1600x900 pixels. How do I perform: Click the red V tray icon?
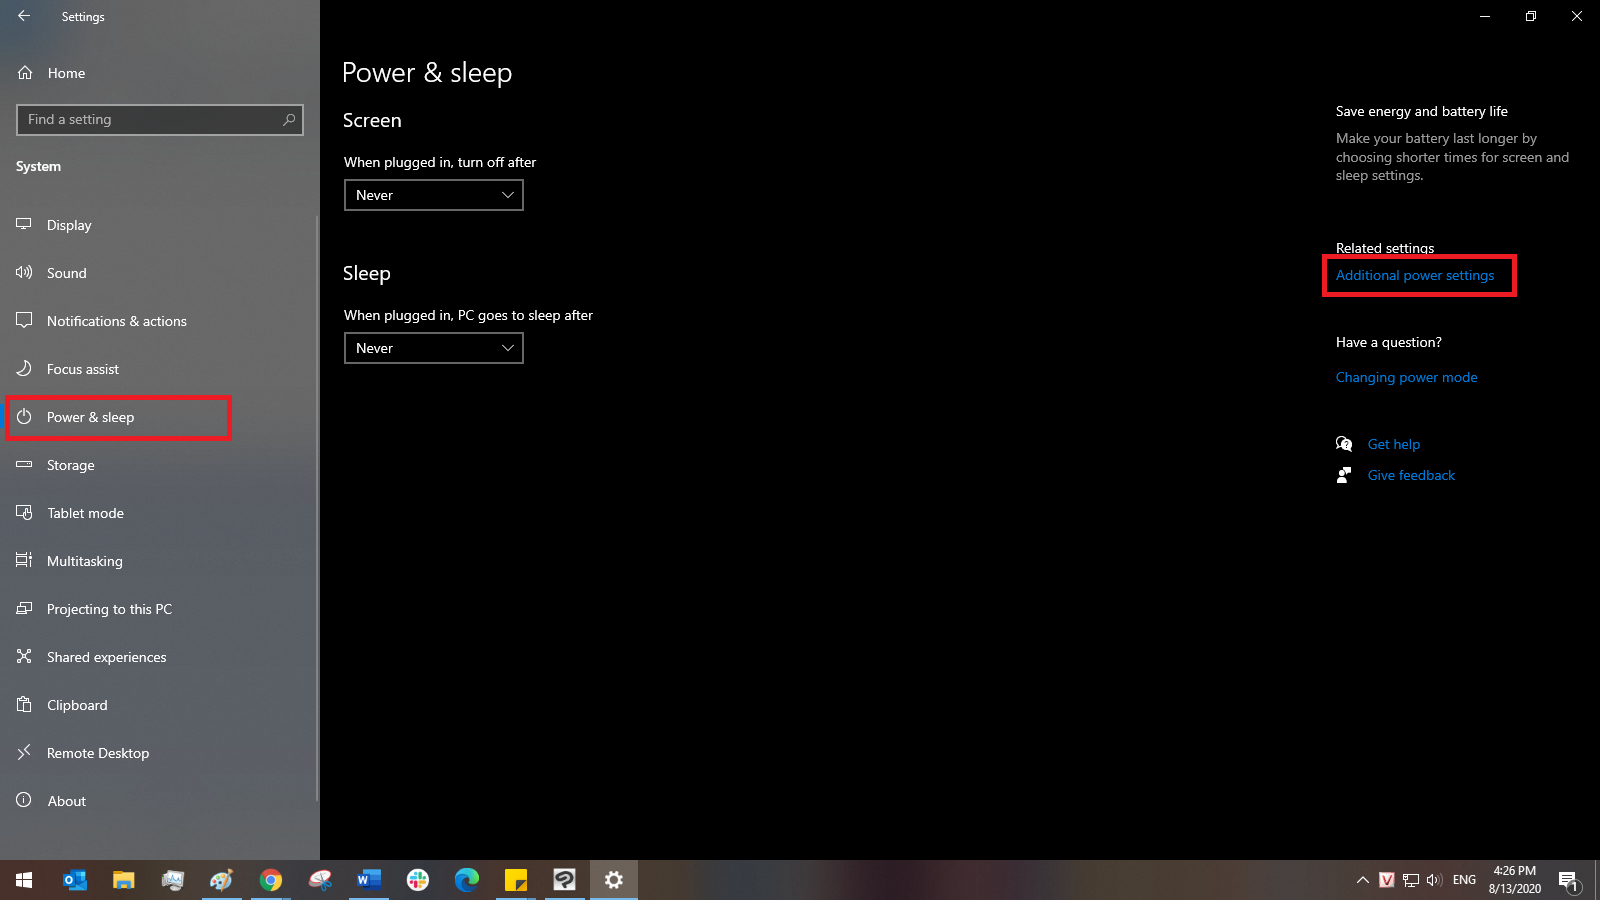click(x=1387, y=880)
